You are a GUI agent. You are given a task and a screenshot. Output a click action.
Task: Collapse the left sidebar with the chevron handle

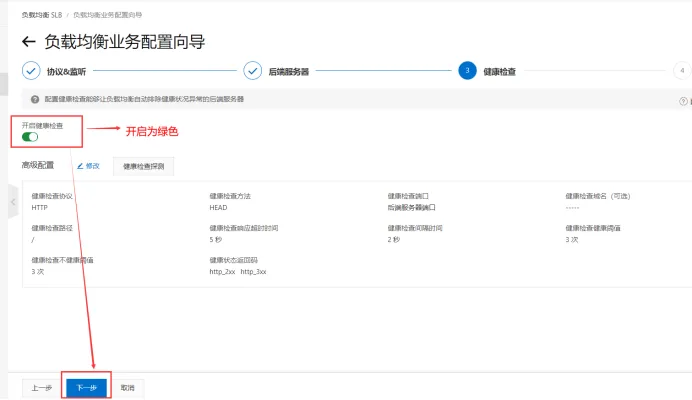click(x=13, y=202)
